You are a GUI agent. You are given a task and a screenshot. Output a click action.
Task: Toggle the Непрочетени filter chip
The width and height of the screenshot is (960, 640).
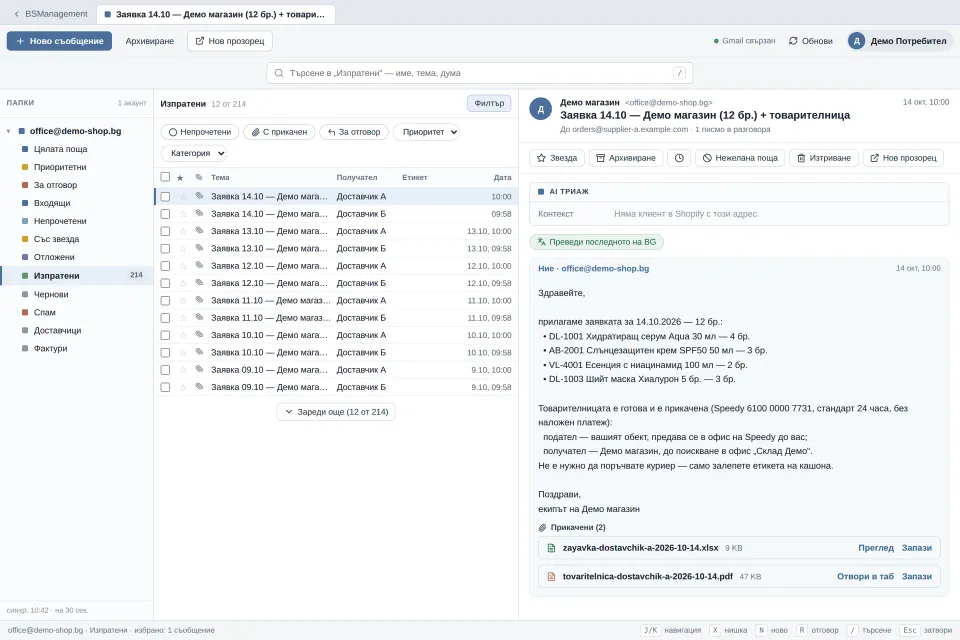coord(200,132)
